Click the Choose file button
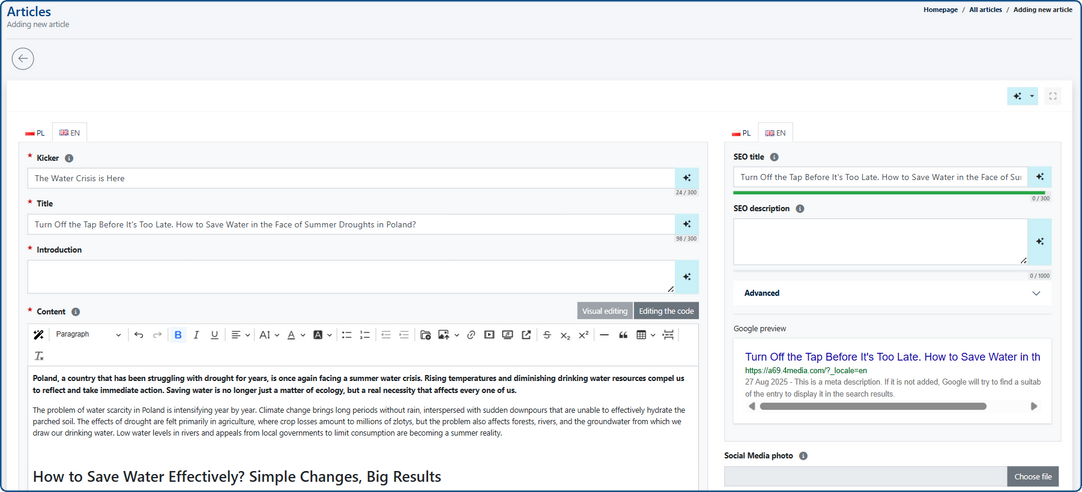Viewport: 1082px width, 492px height. pyautogui.click(x=1032, y=477)
